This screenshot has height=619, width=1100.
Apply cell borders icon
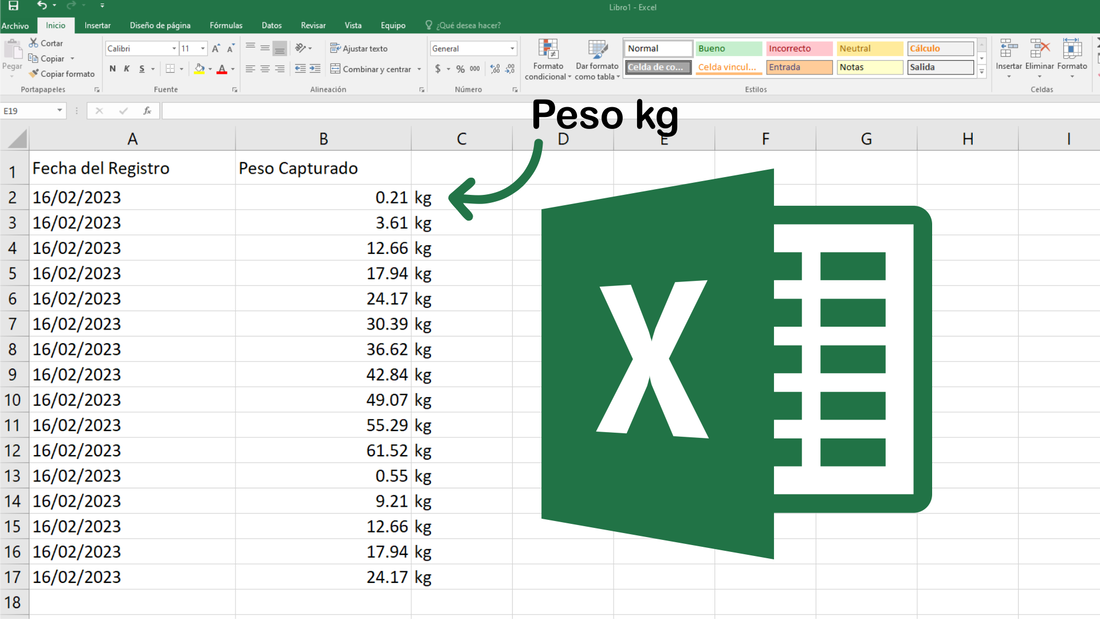(170, 69)
